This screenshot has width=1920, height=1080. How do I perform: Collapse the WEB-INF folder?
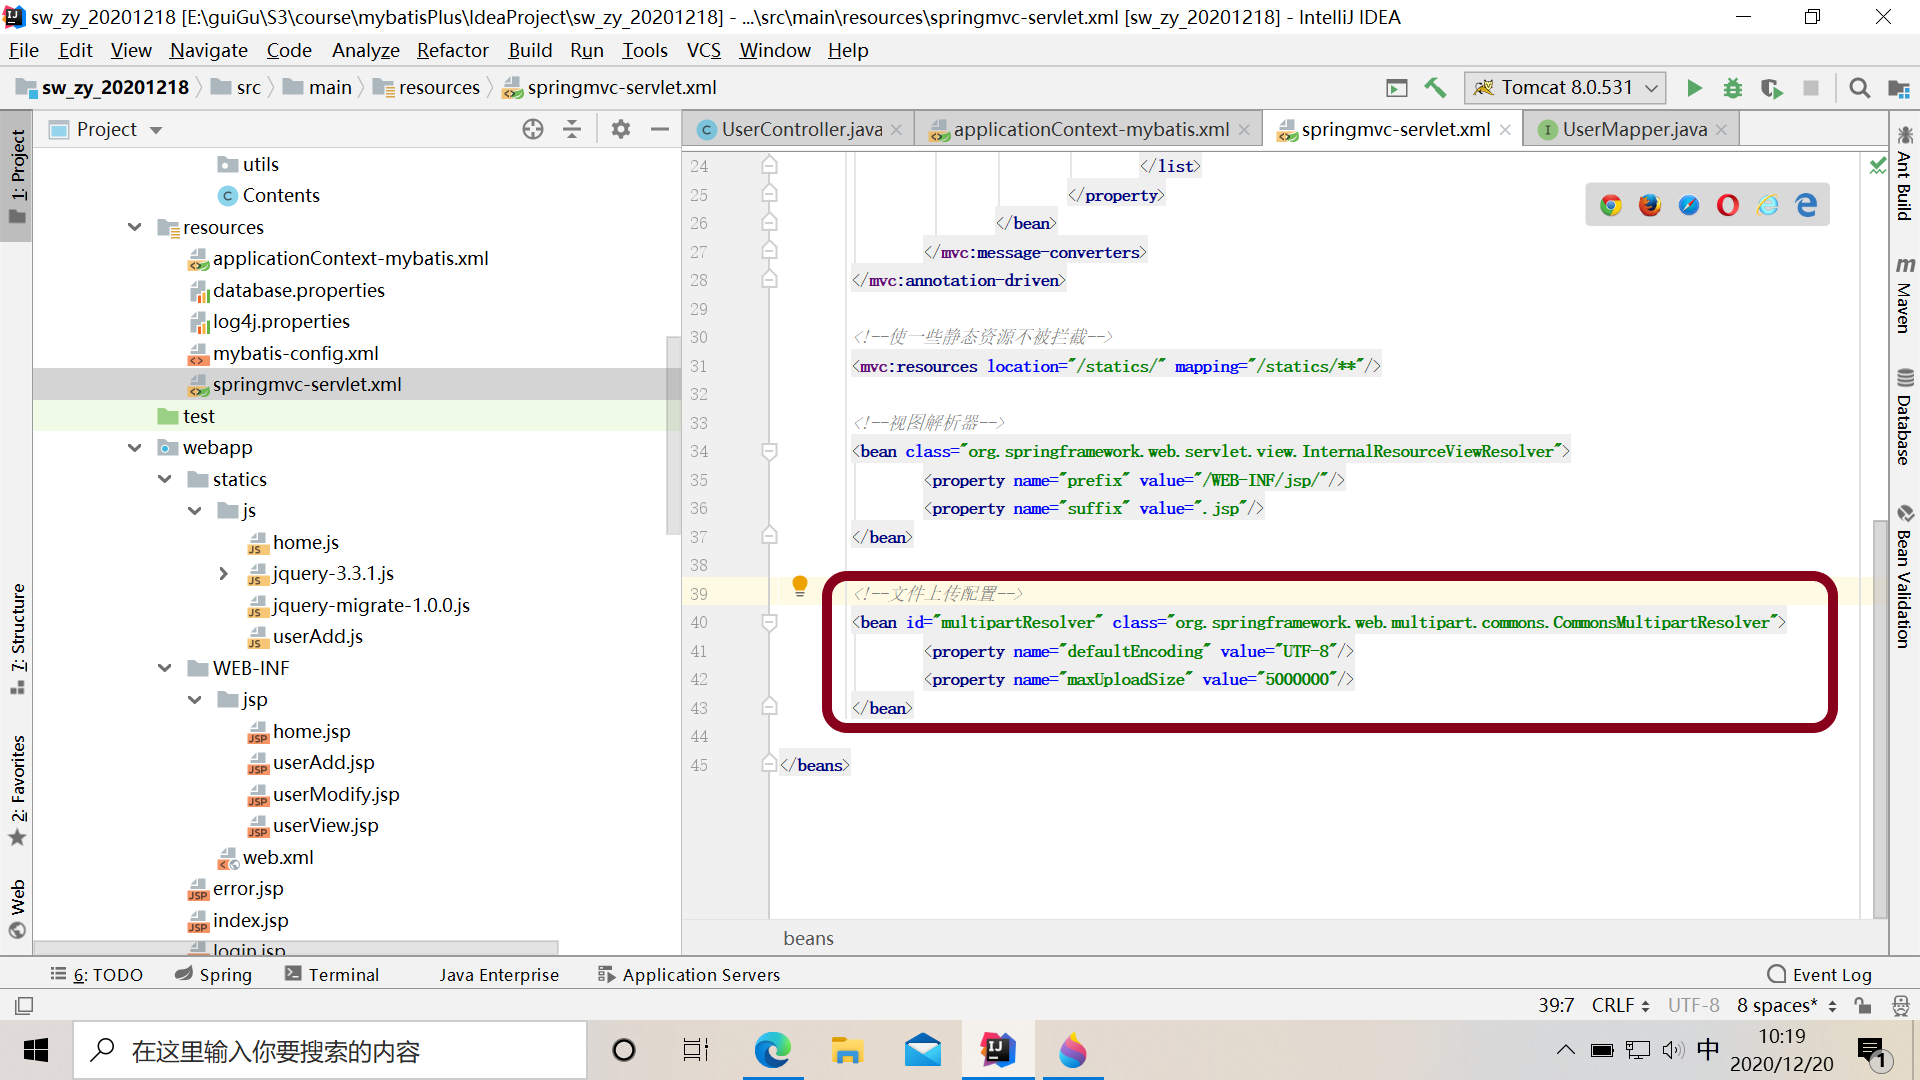(165, 668)
